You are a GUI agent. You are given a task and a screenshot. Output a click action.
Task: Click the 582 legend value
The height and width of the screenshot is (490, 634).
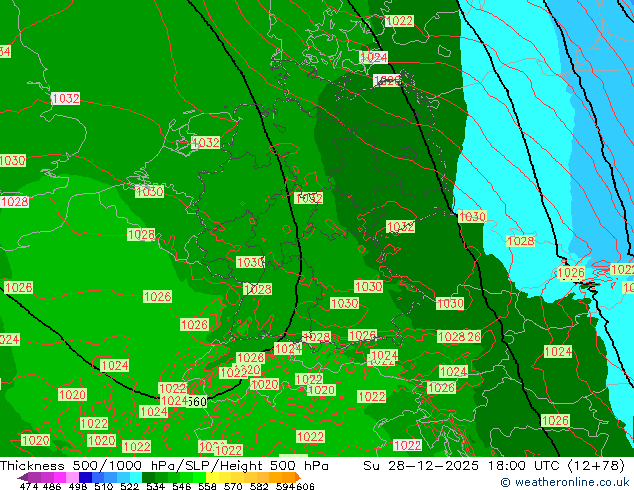pos(259,486)
